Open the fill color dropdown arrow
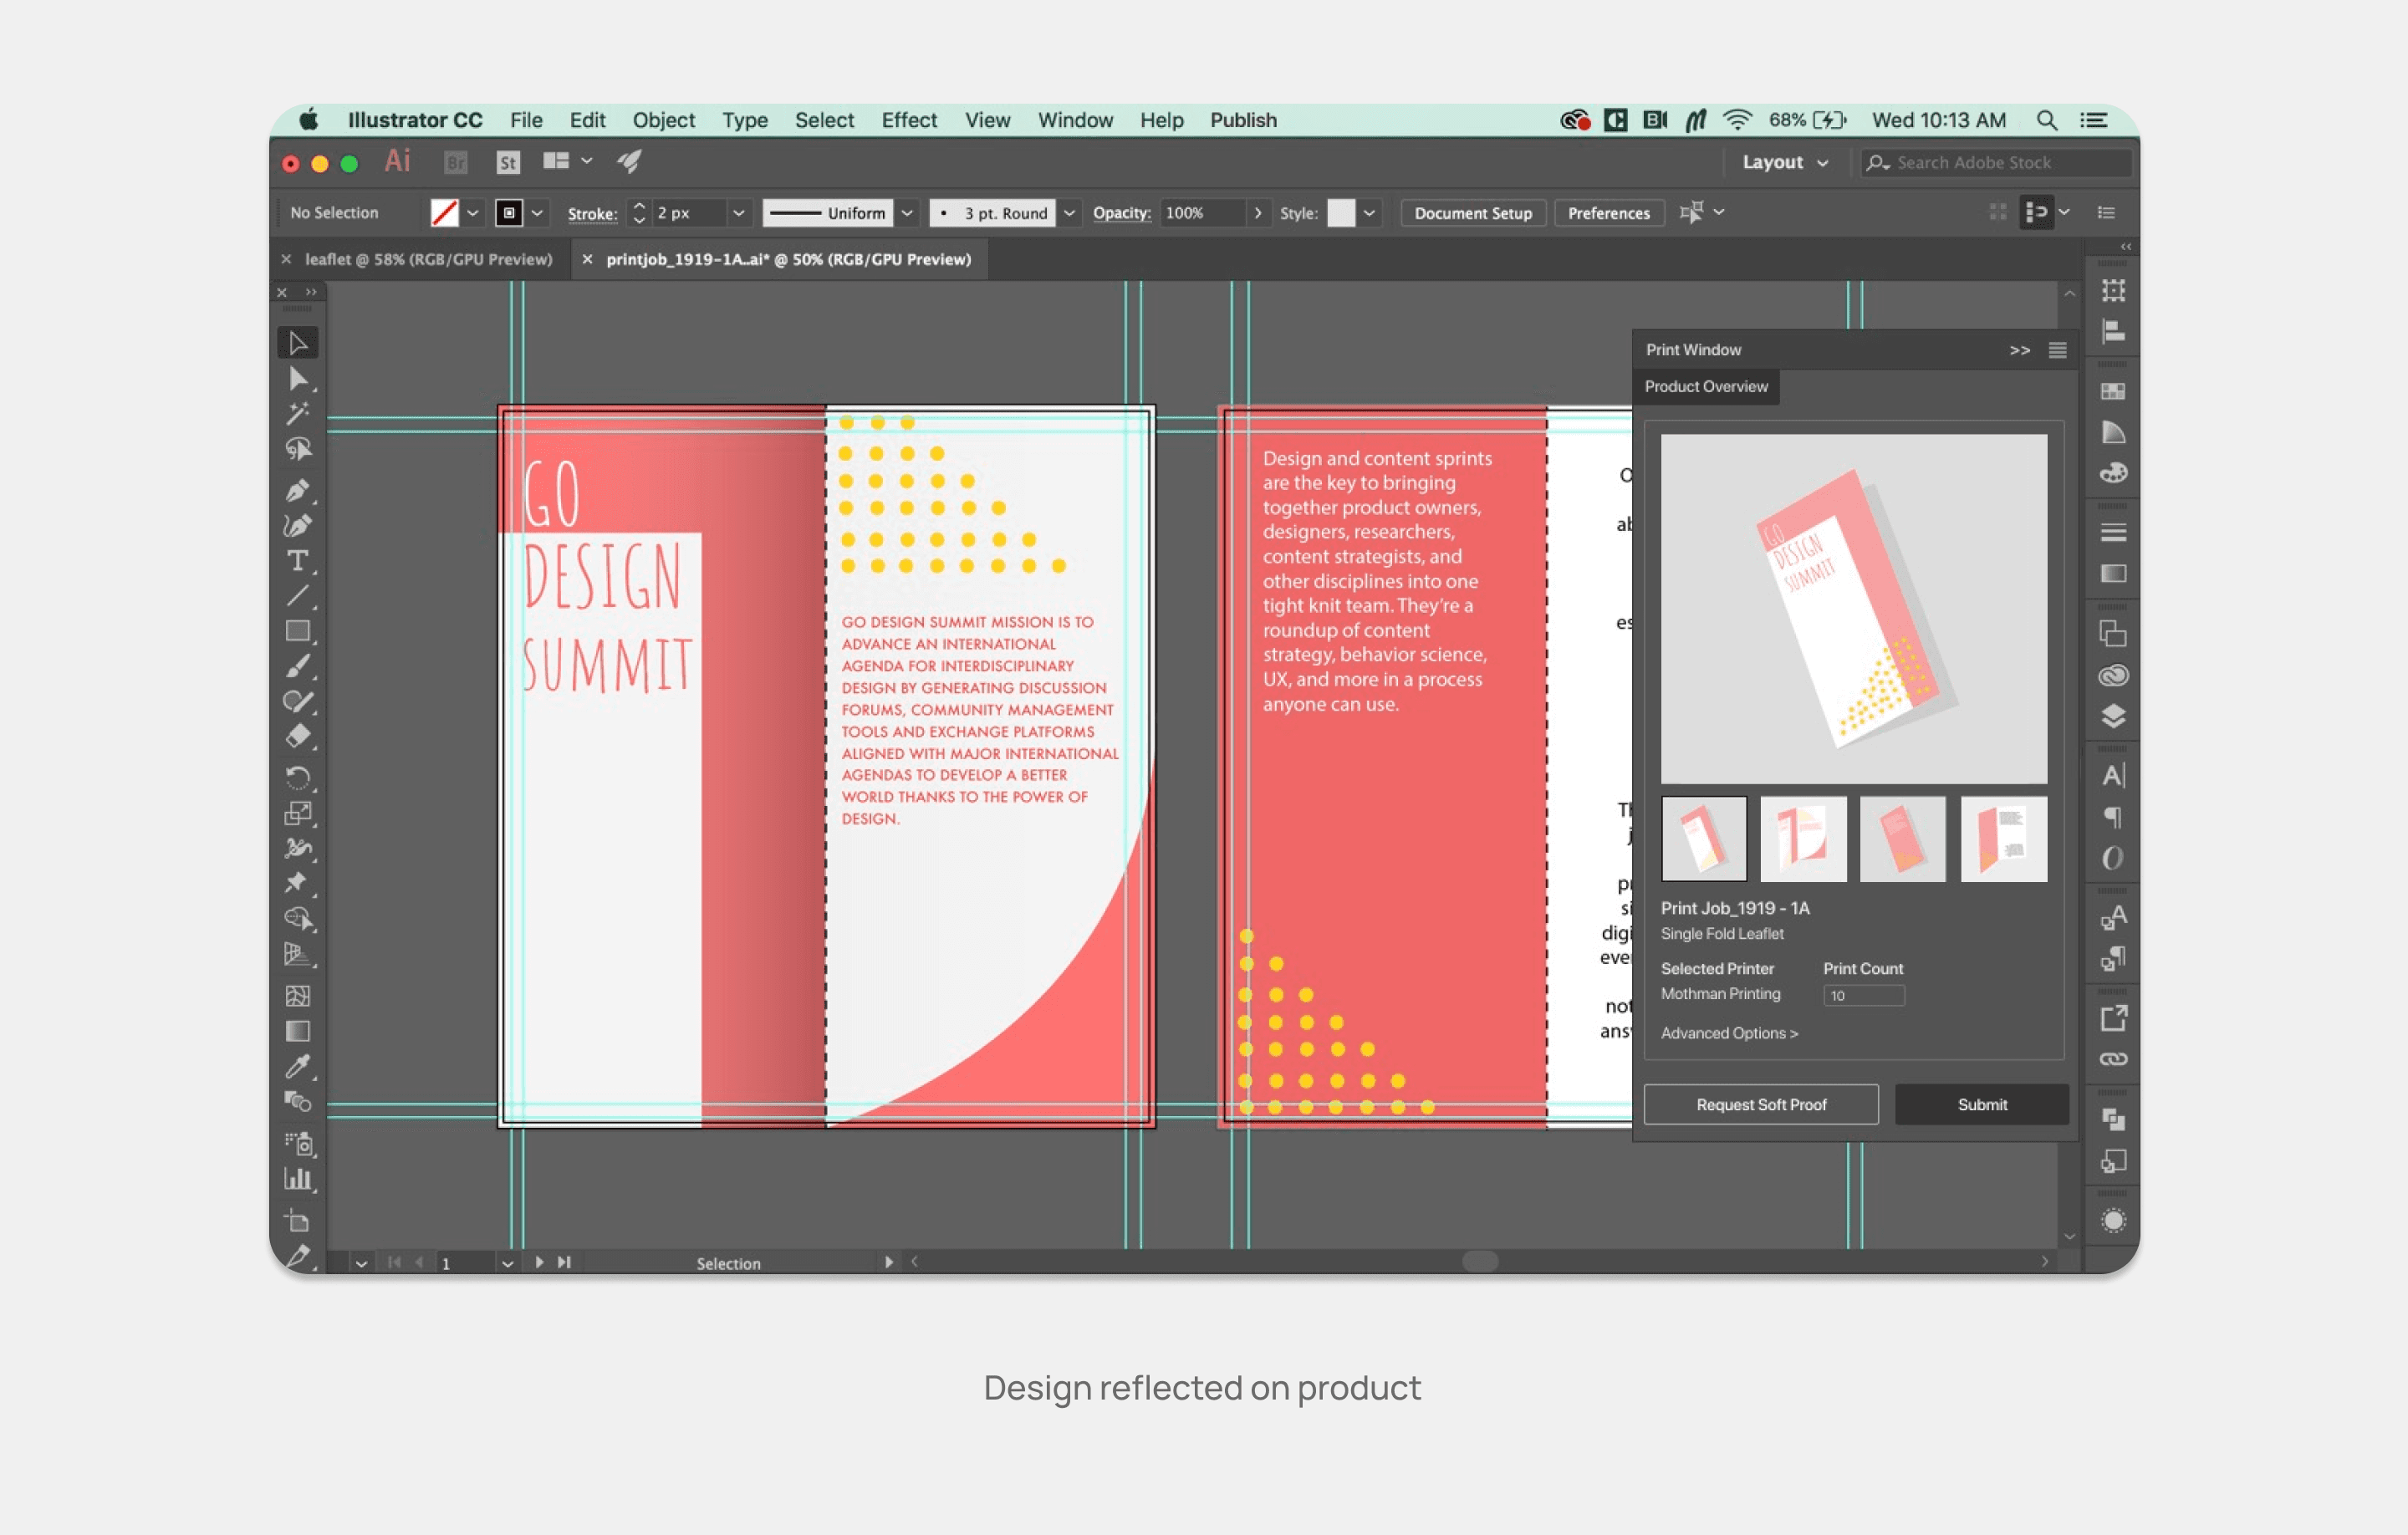Image resolution: width=2408 pixels, height=1535 pixels. pyautogui.click(x=473, y=213)
